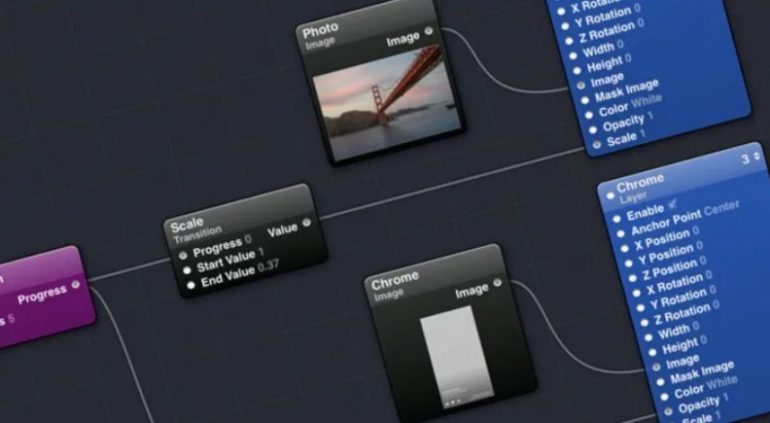Click the Golden Gate bridge photo thumbnail
Screen dimensions: 770x423
388,105
